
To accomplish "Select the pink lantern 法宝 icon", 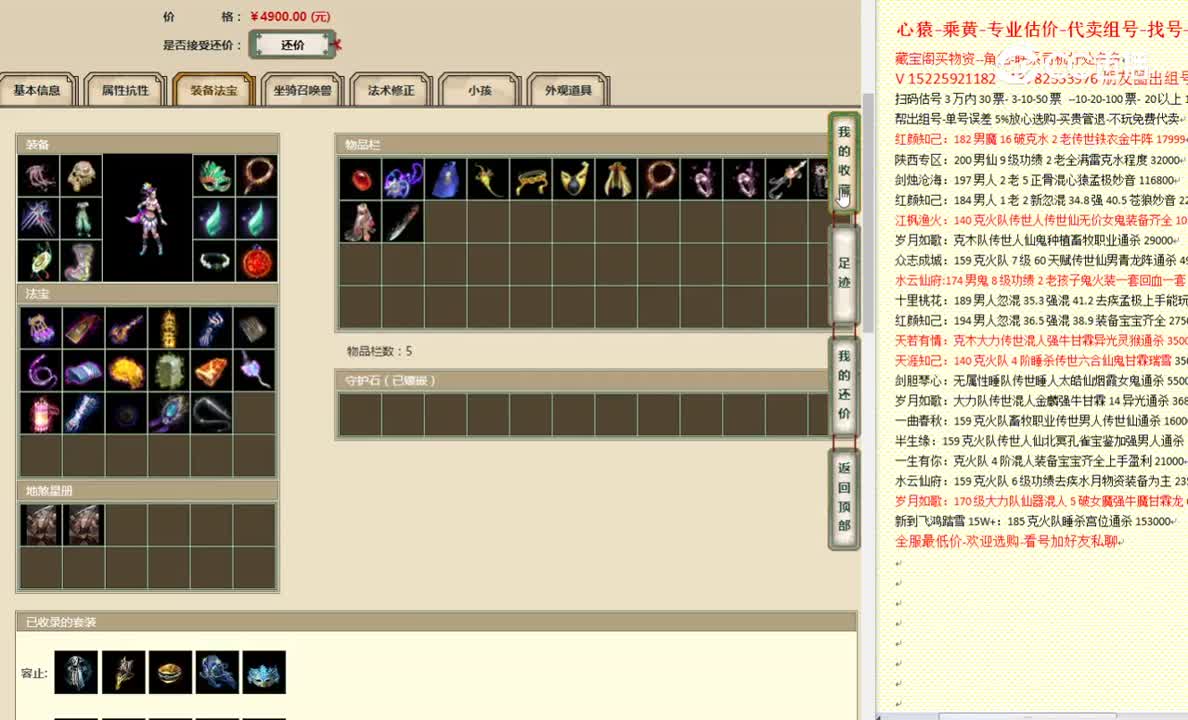I will (x=40, y=414).
